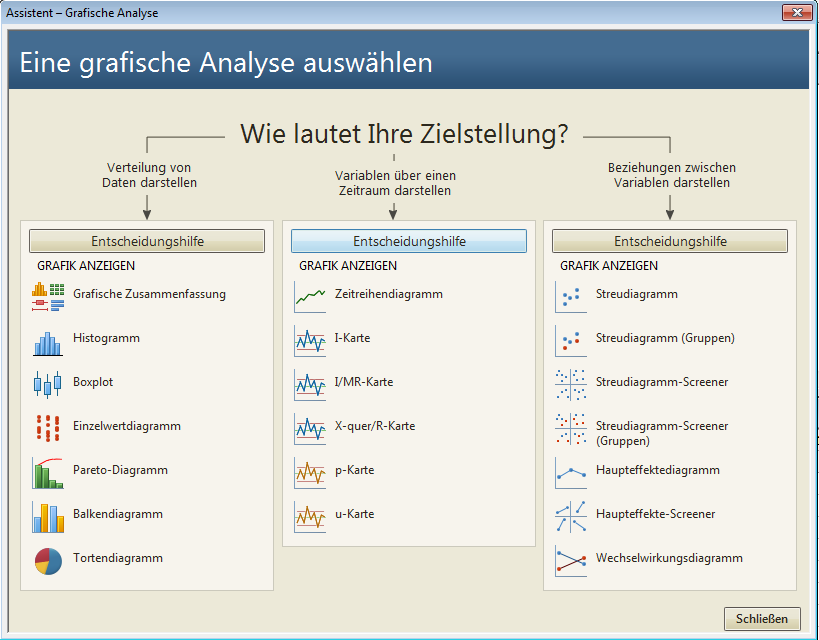
Task: Click the Zeitreihendiagramm line icon
Action: coord(310,297)
